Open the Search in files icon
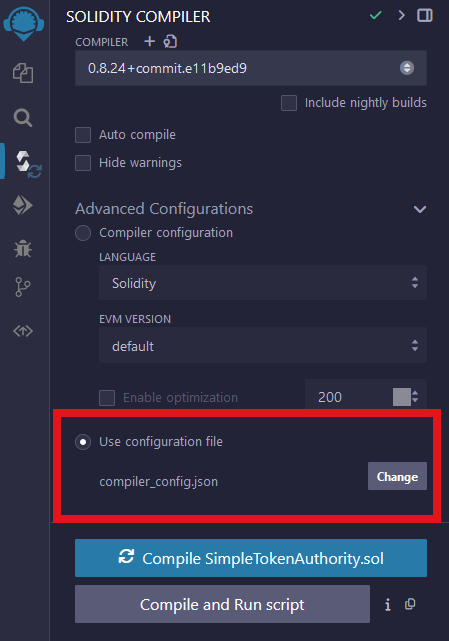Image resolution: width=449 pixels, height=641 pixels. (23, 118)
